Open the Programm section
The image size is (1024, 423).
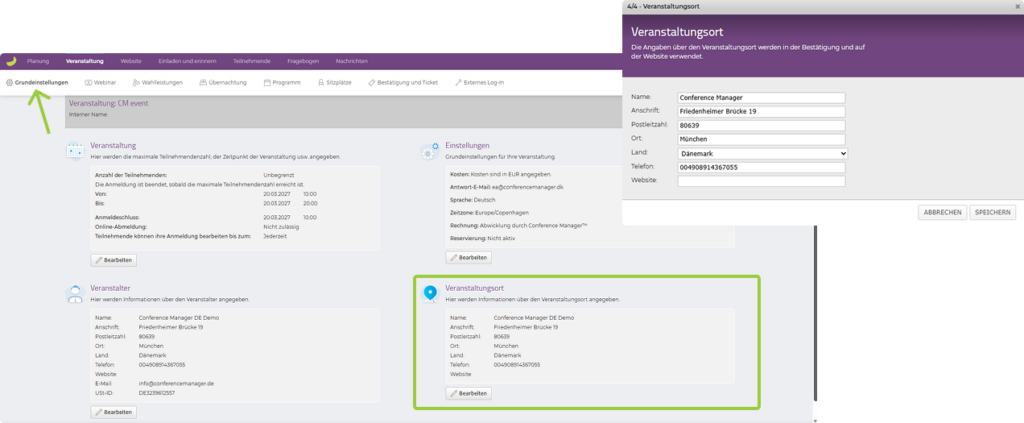pos(282,82)
